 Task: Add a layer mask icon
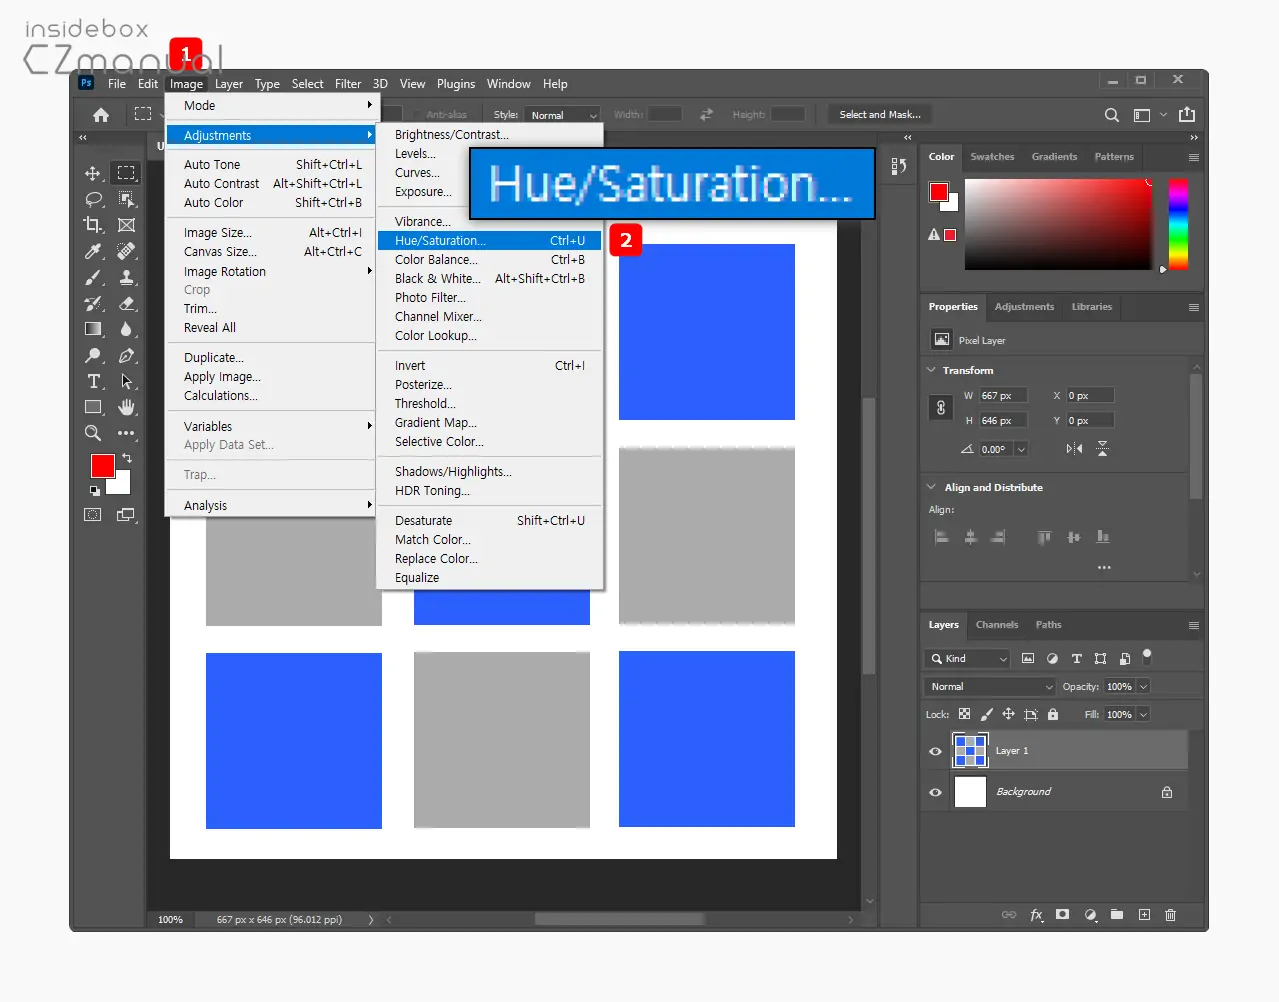(x=1063, y=915)
